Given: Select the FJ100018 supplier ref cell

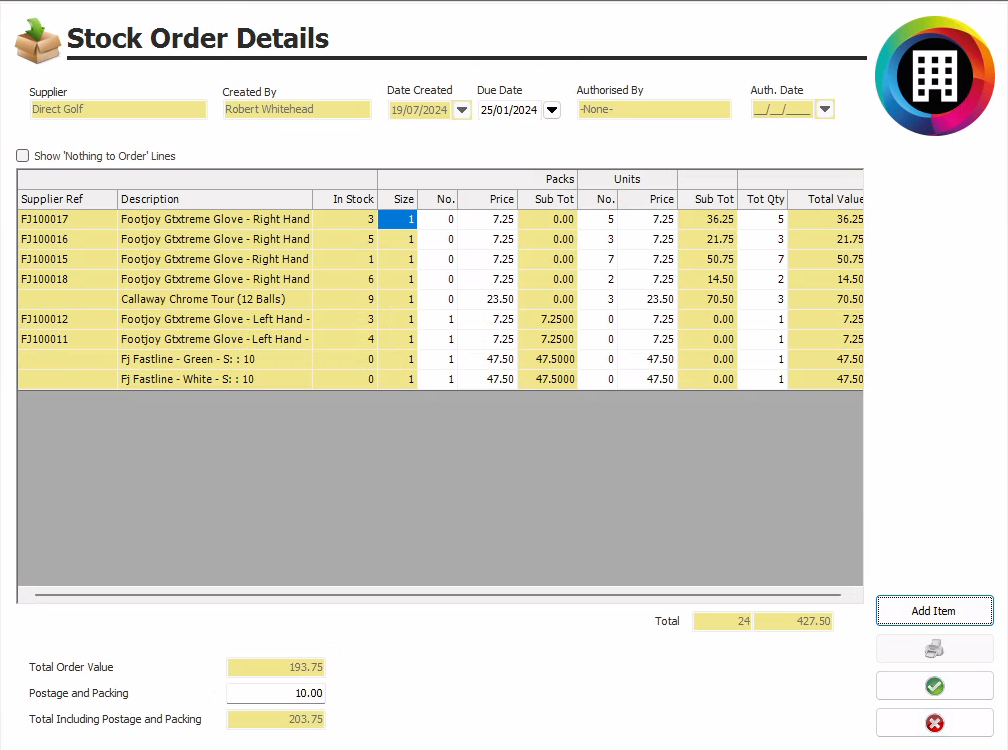Looking at the screenshot, I should click(67, 279).
